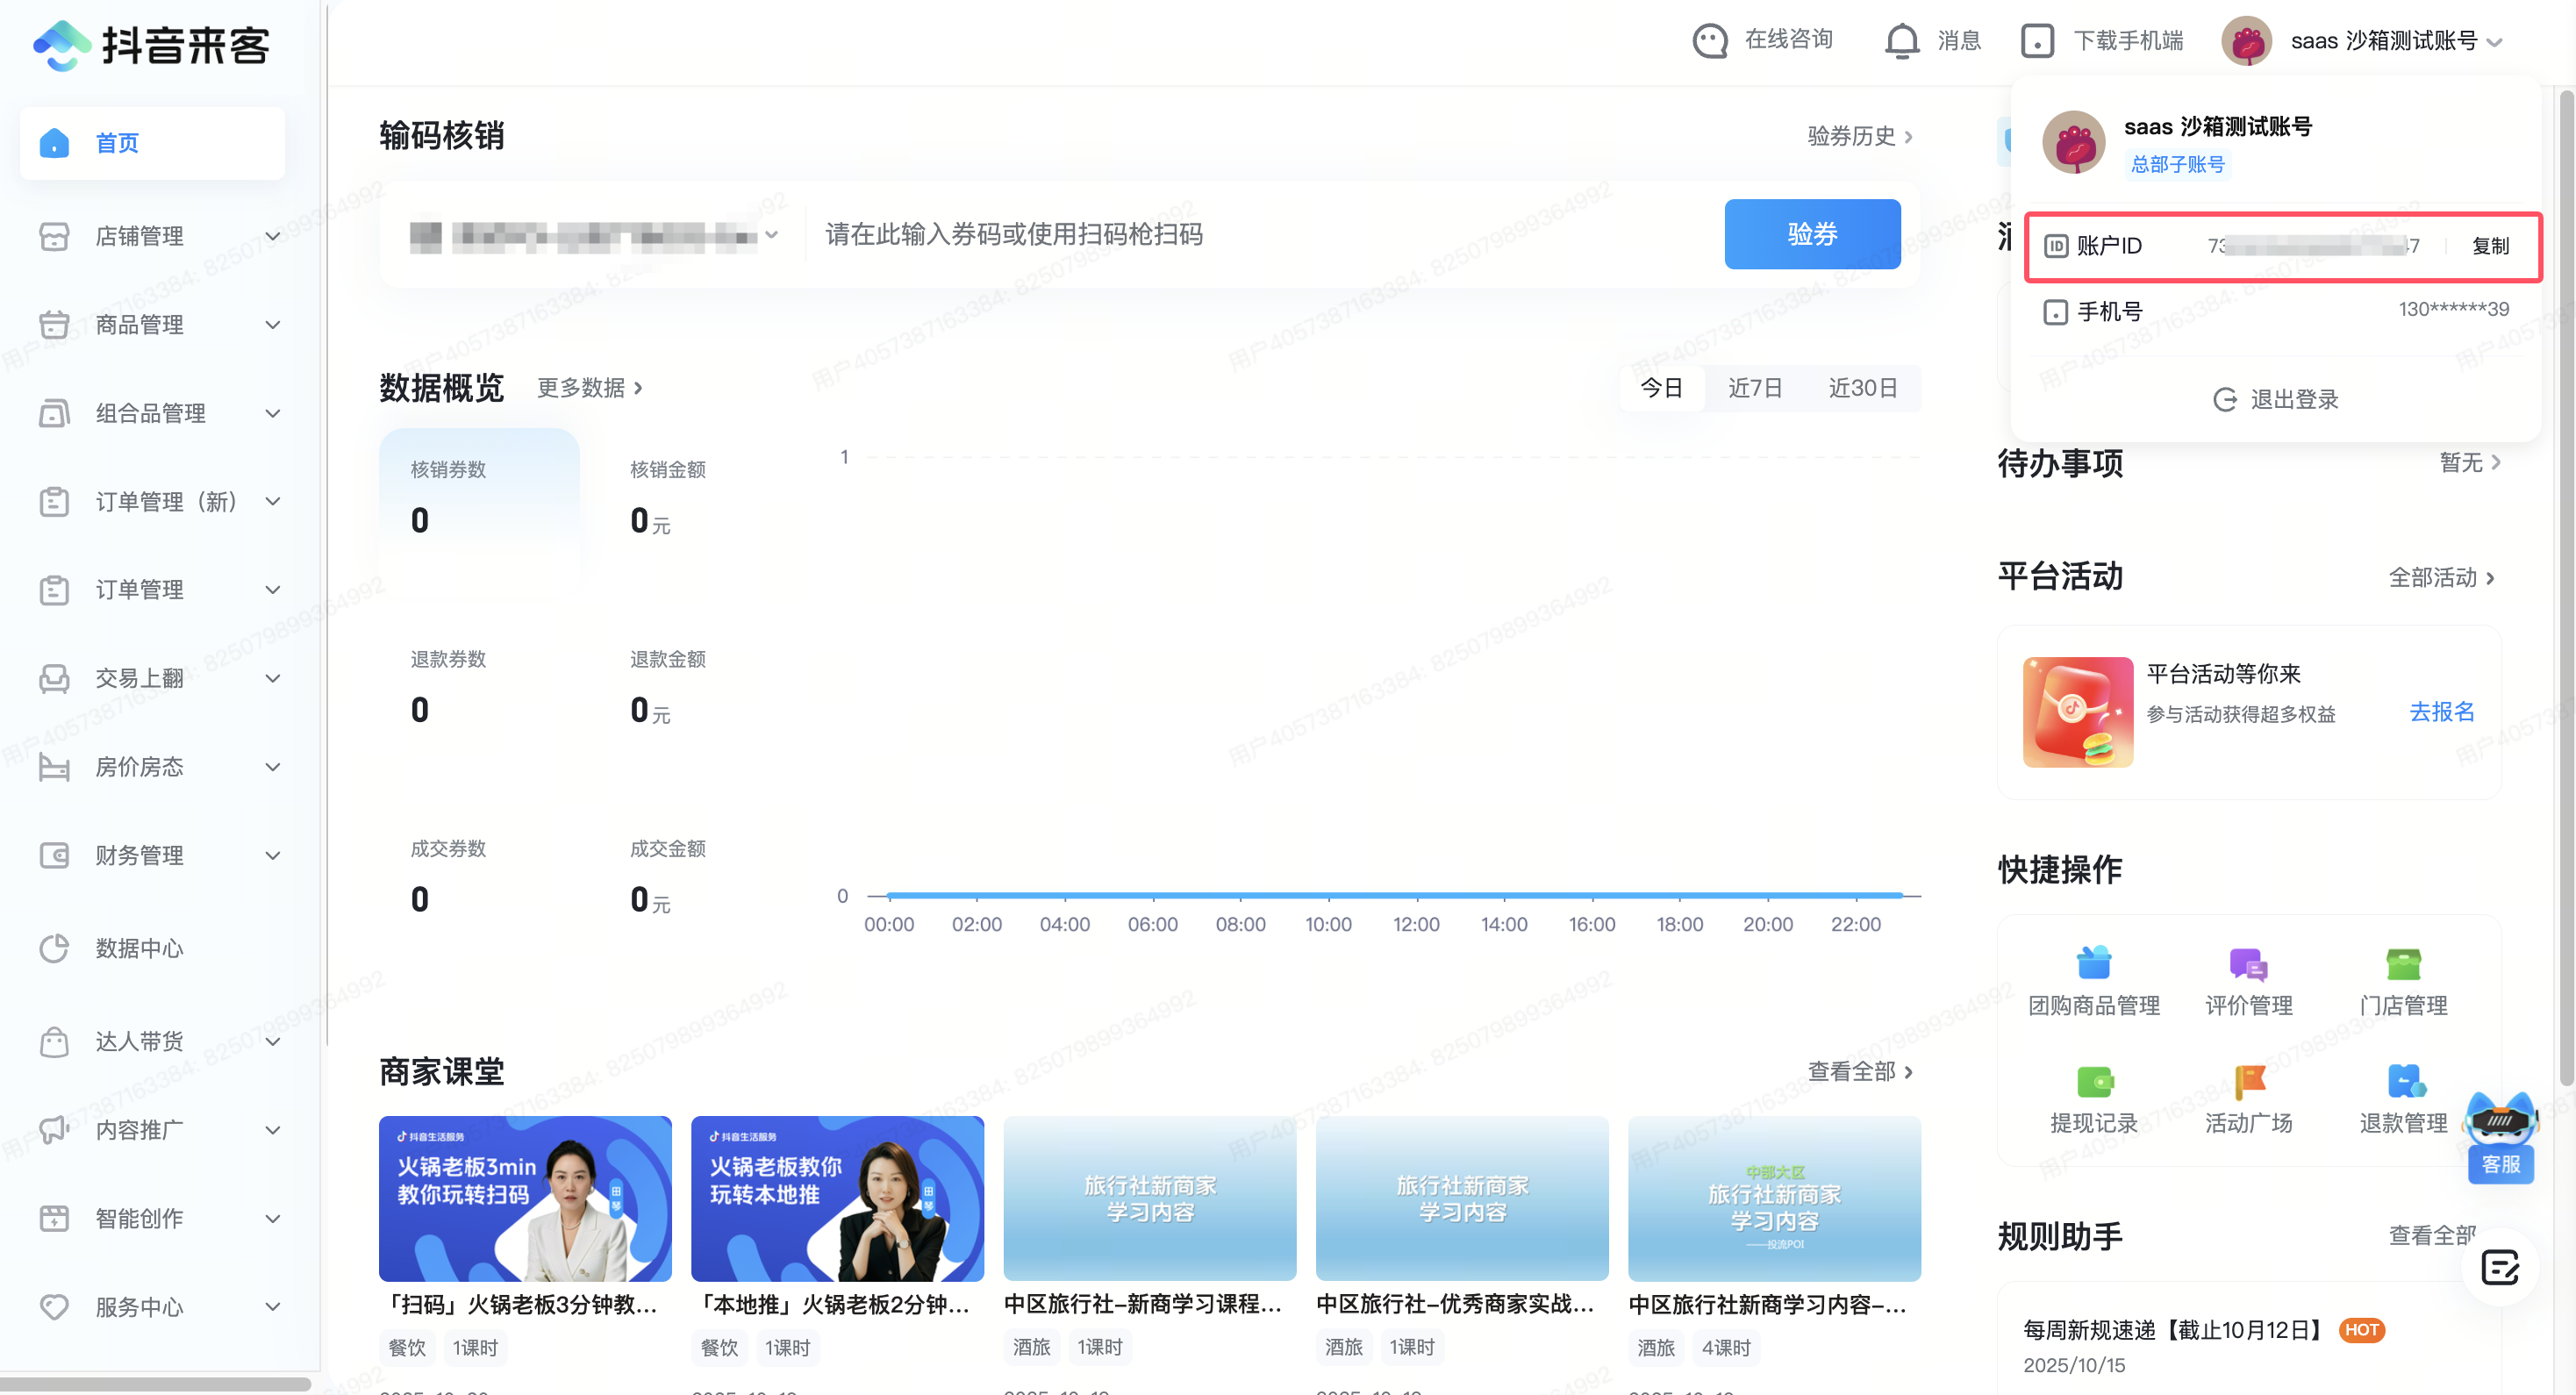Click the 活动广场 flag icon
This screenshot has height=1395, width=2576.
(2248, 1082)
